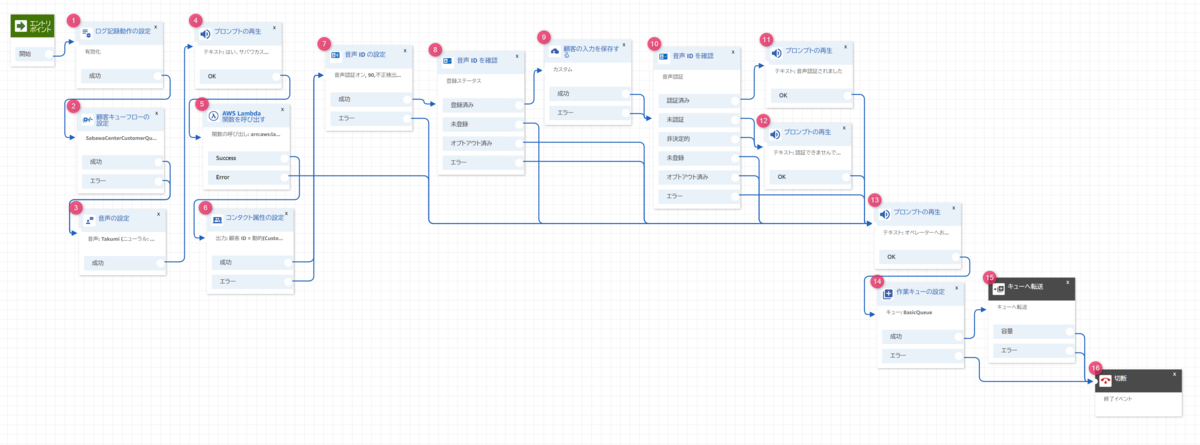Click the set working queue block icon
The height and width of the screenshot is (445, 1200).
tap(887, 293)
